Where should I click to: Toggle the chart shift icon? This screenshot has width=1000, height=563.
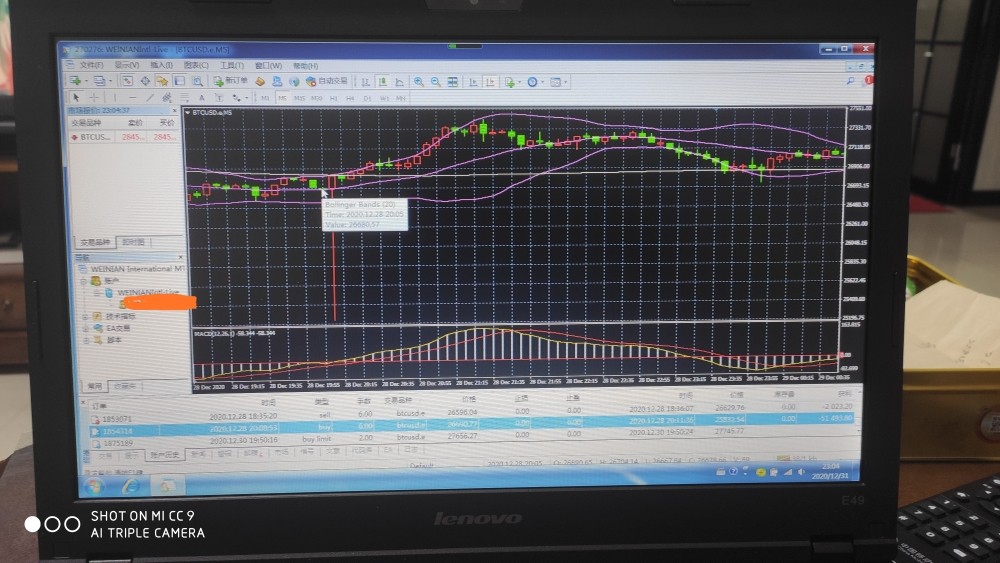point(490,82)
